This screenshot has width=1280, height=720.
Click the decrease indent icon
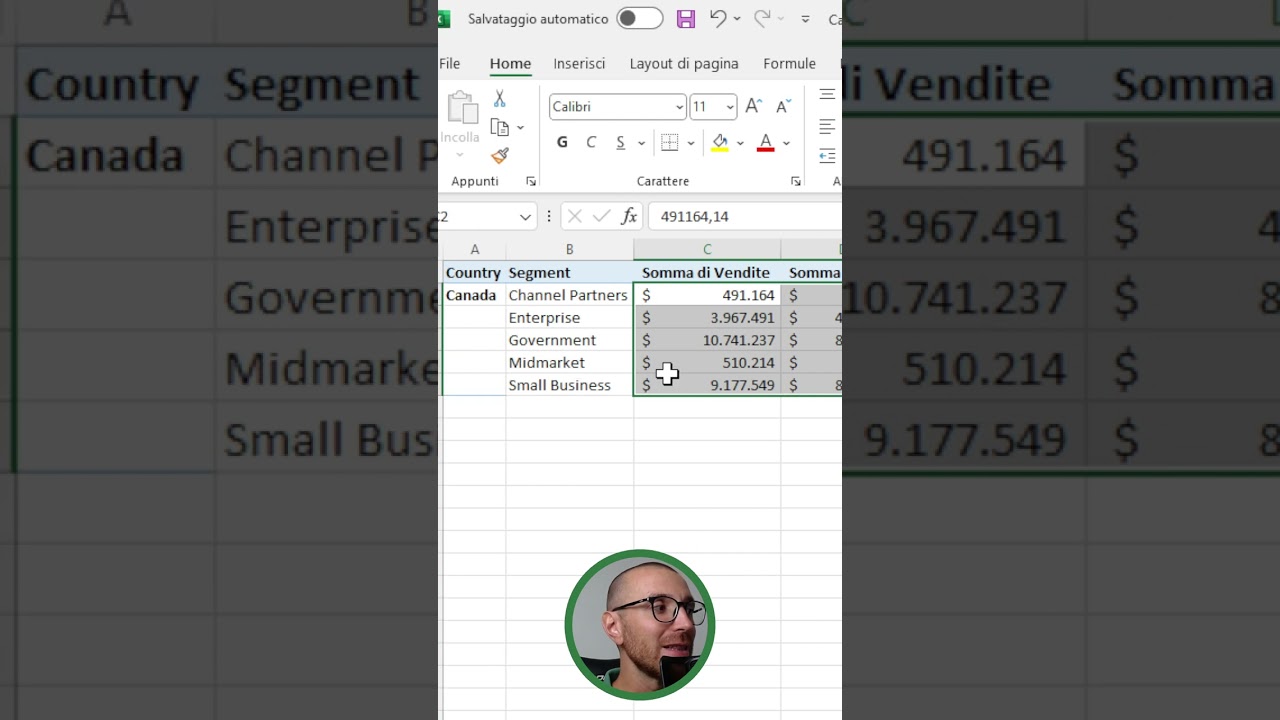pyautogui.click(x=828, y=155)
